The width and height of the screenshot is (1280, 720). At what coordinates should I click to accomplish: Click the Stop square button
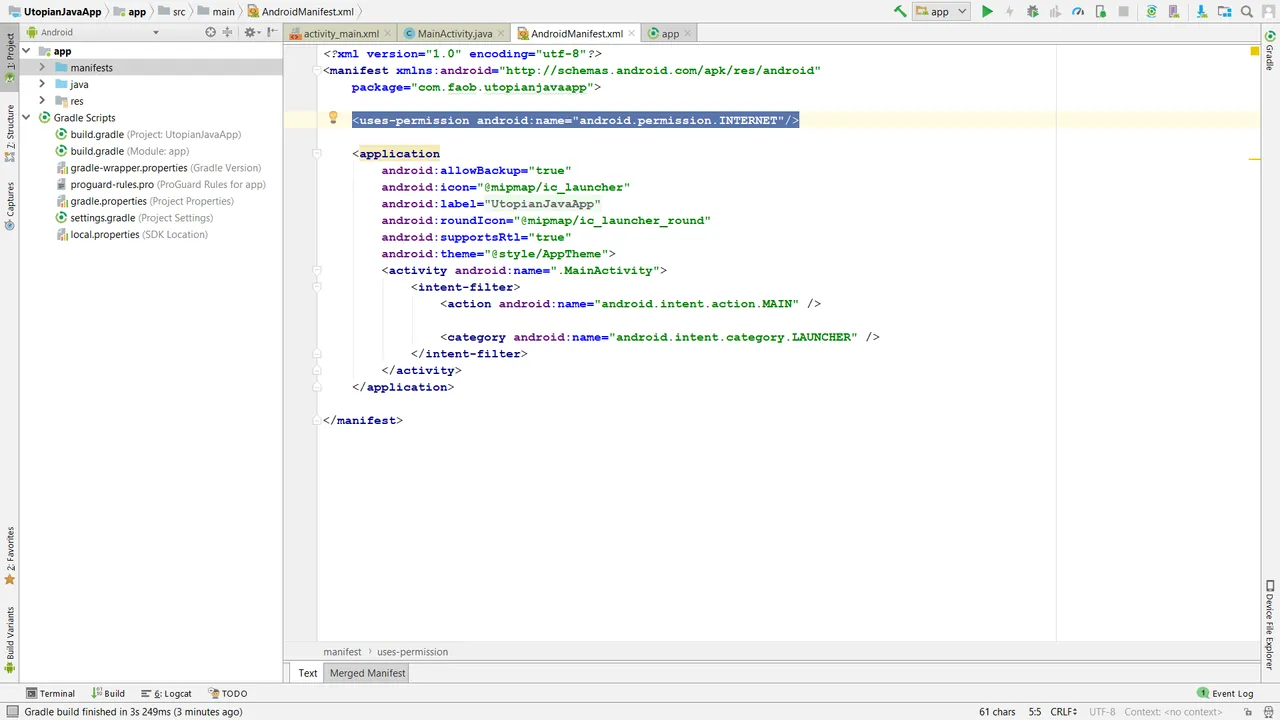tap(1124, 12)
